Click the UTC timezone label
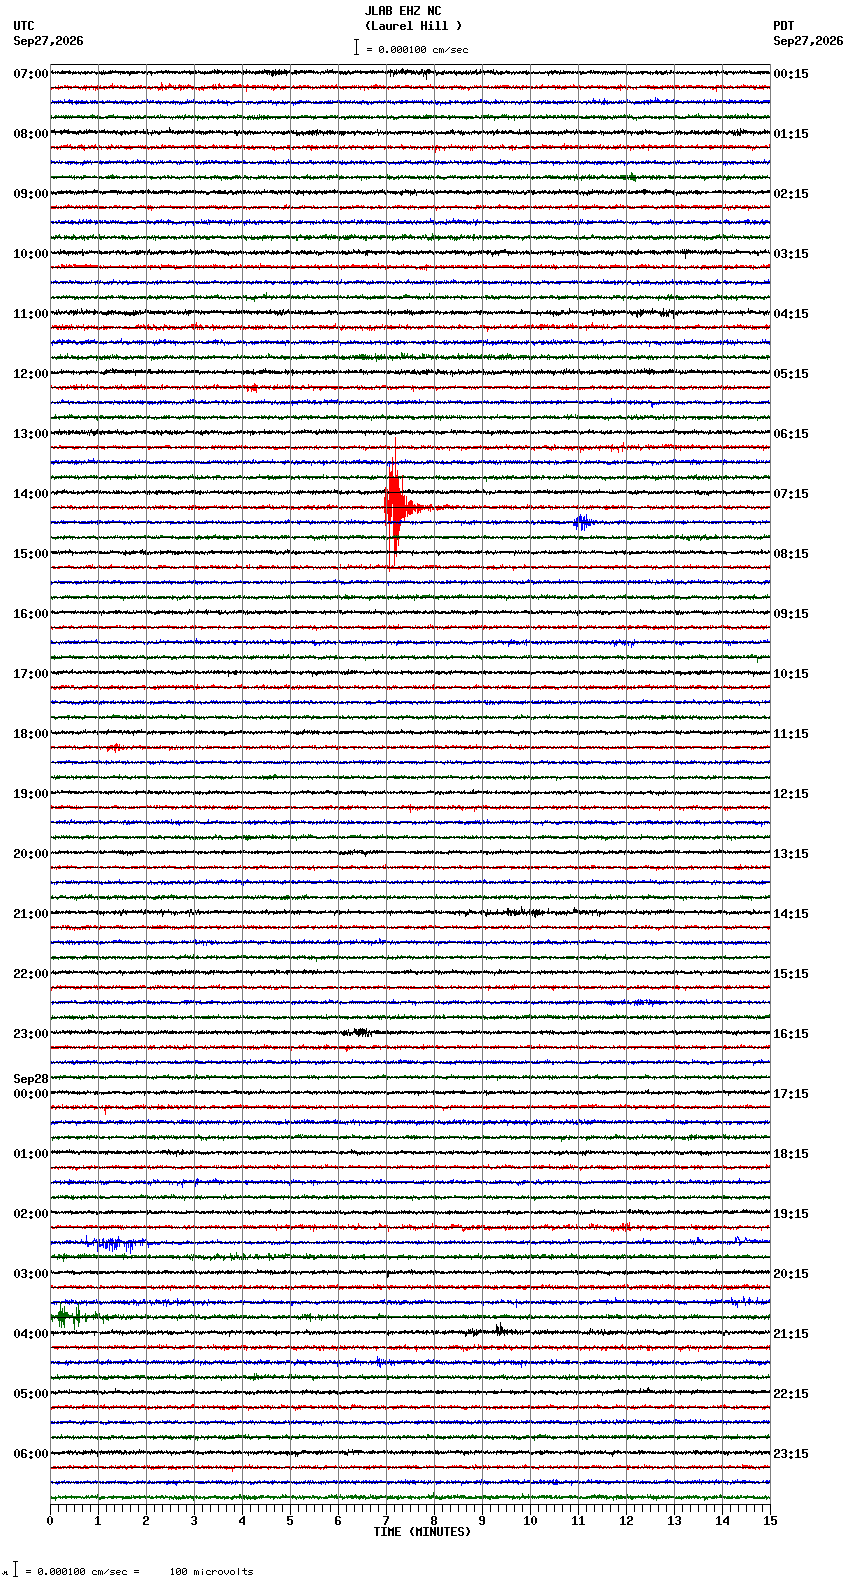The height and width of the screenshot is (1584, 850). pyautogui.click(x=24, y=26)
